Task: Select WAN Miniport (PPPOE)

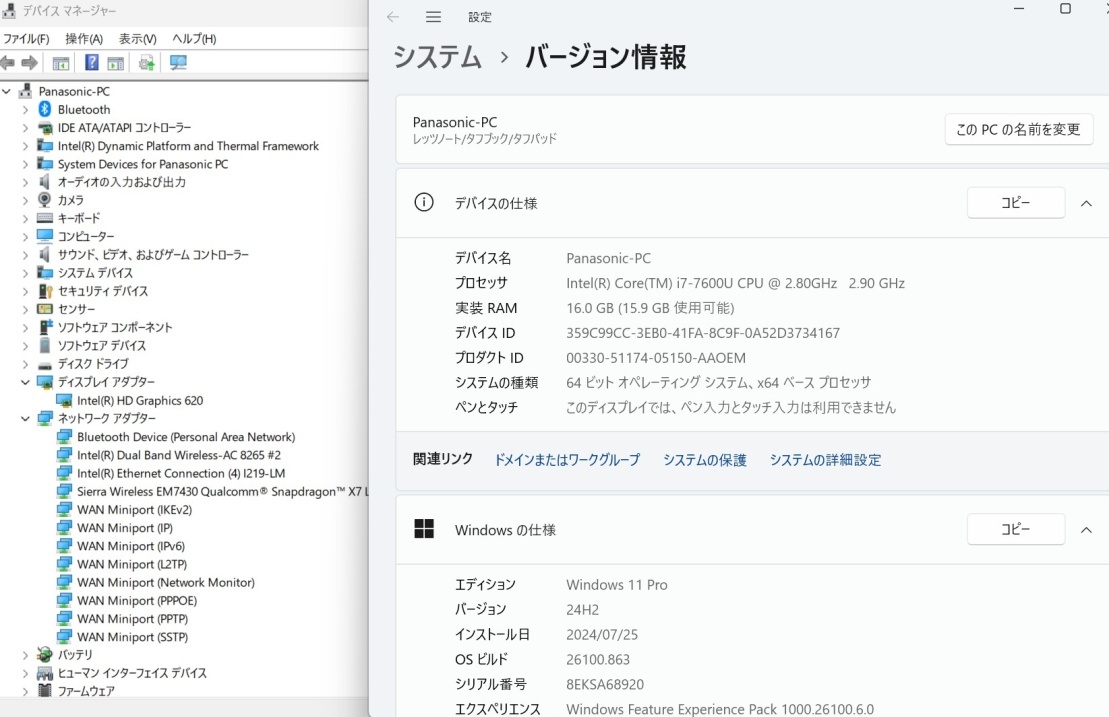Action: point(137,600)
